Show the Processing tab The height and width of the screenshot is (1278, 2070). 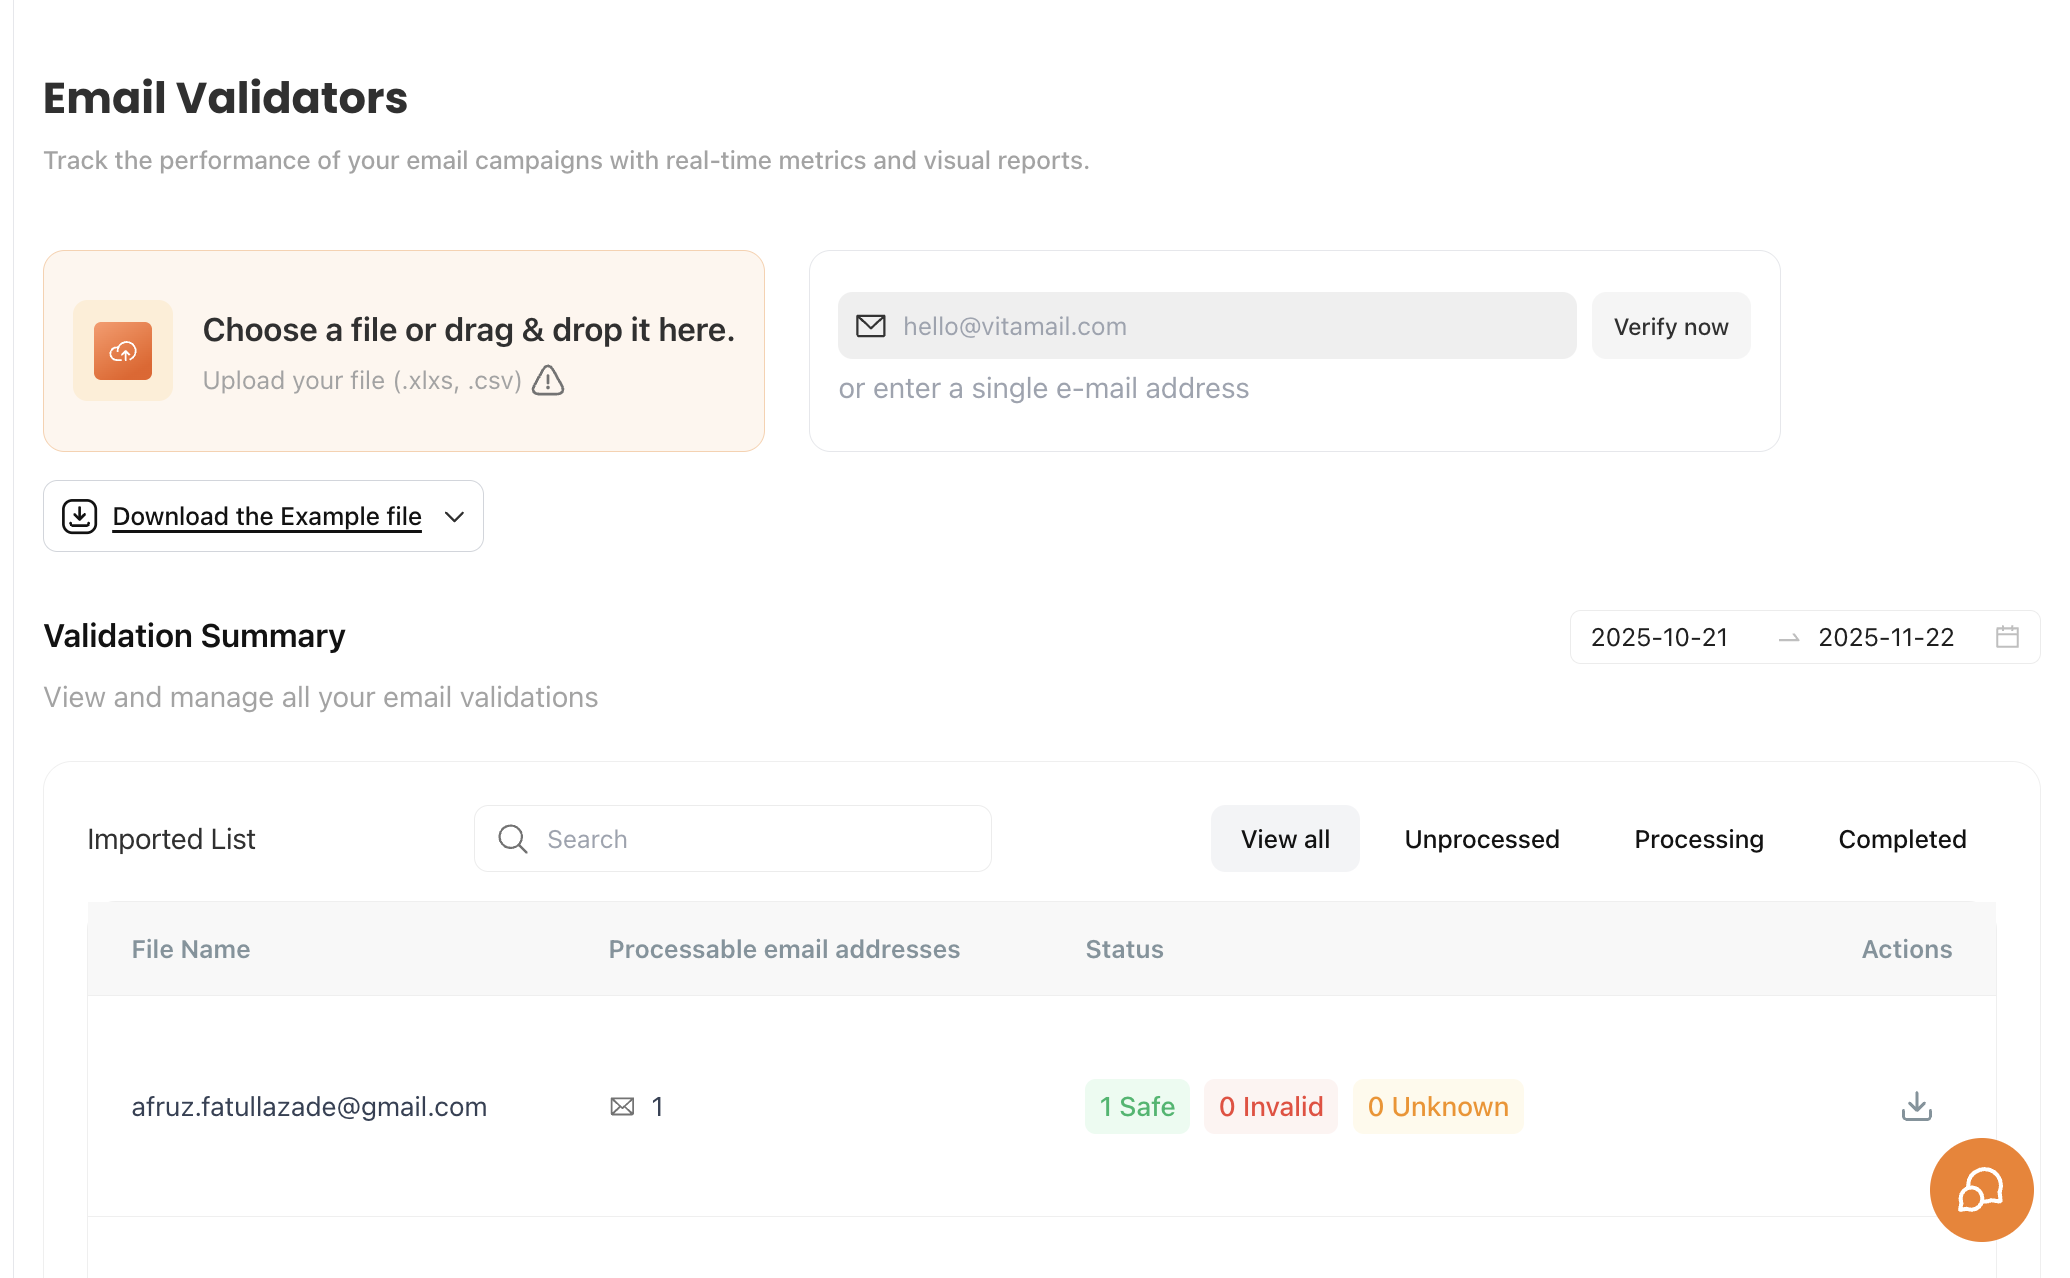pyautogui.click(x=1698, y=839)
